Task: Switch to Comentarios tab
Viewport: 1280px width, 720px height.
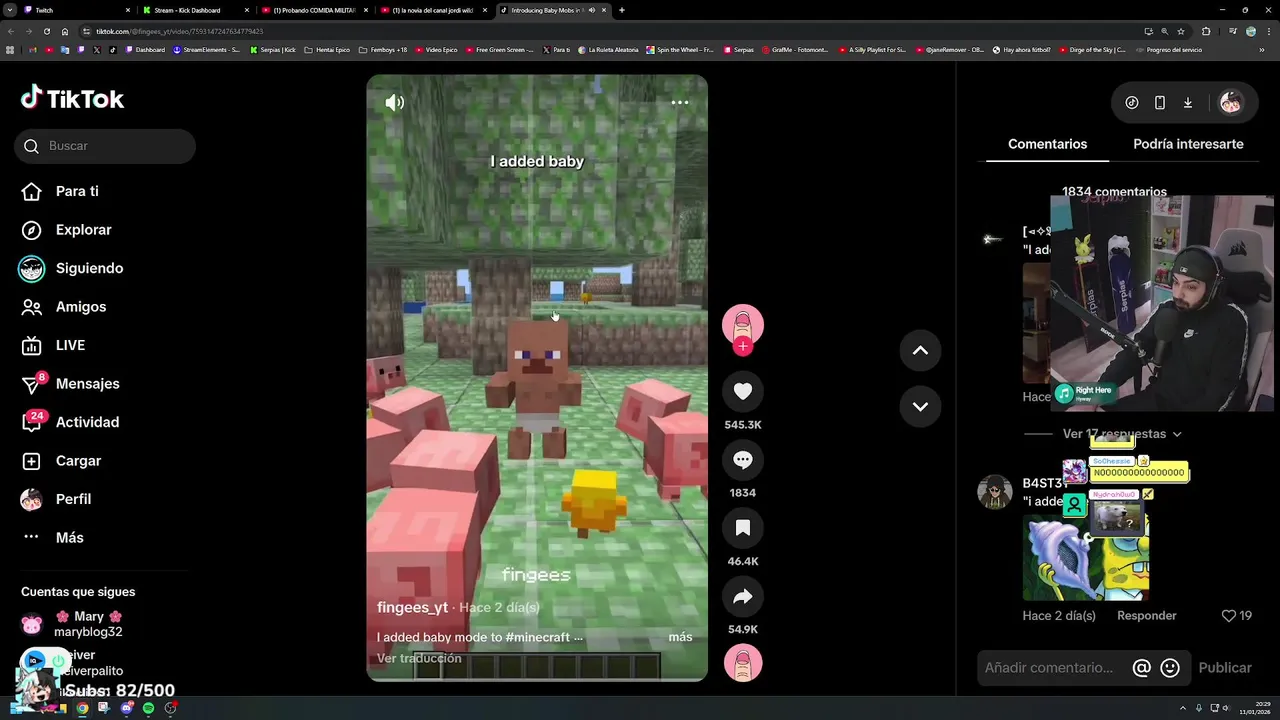Action: coord(1047,144)
